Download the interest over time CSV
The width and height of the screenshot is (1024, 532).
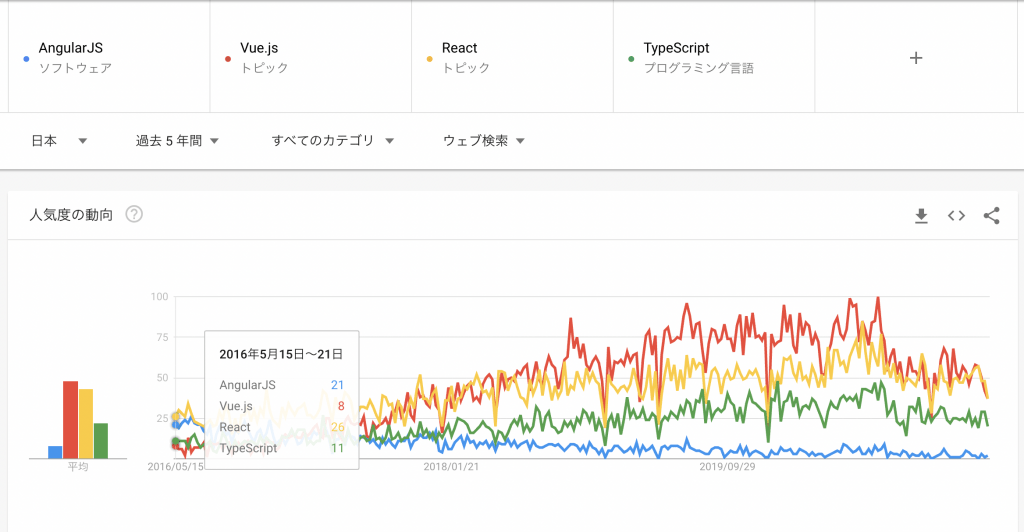tap(921, 215)
